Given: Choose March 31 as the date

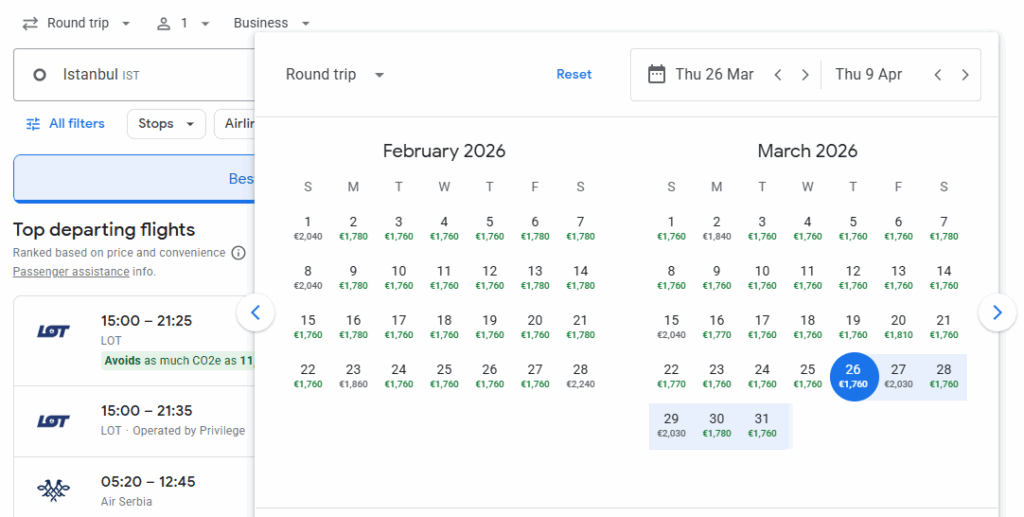Looking at the screenshot, I should 762,425.
